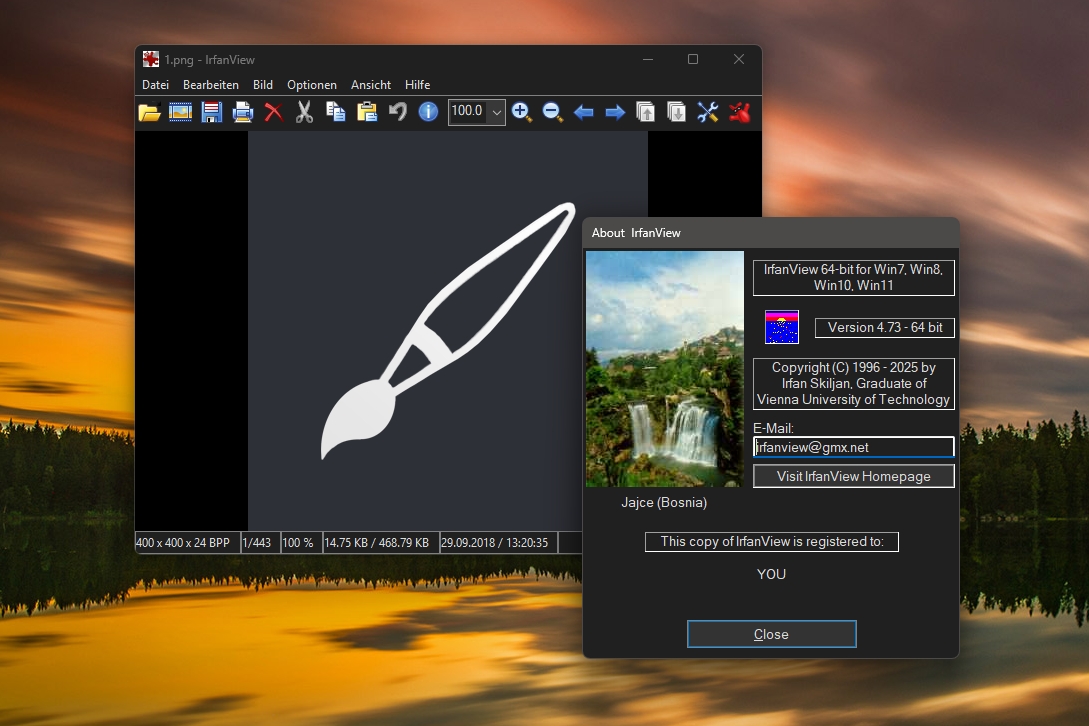Expand the zoom percentage dropdown
Image resolution: width=1089 pixels, height=726 pixels.
tap(496, 112)
